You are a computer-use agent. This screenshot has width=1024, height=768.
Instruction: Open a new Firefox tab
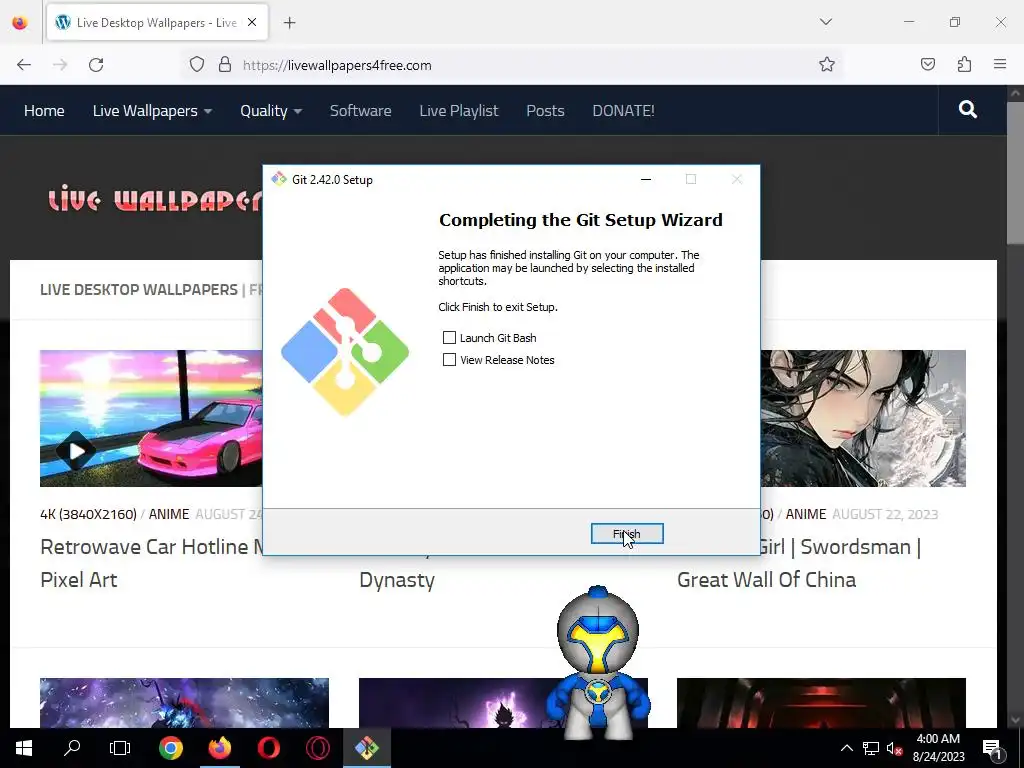[290, 23]
